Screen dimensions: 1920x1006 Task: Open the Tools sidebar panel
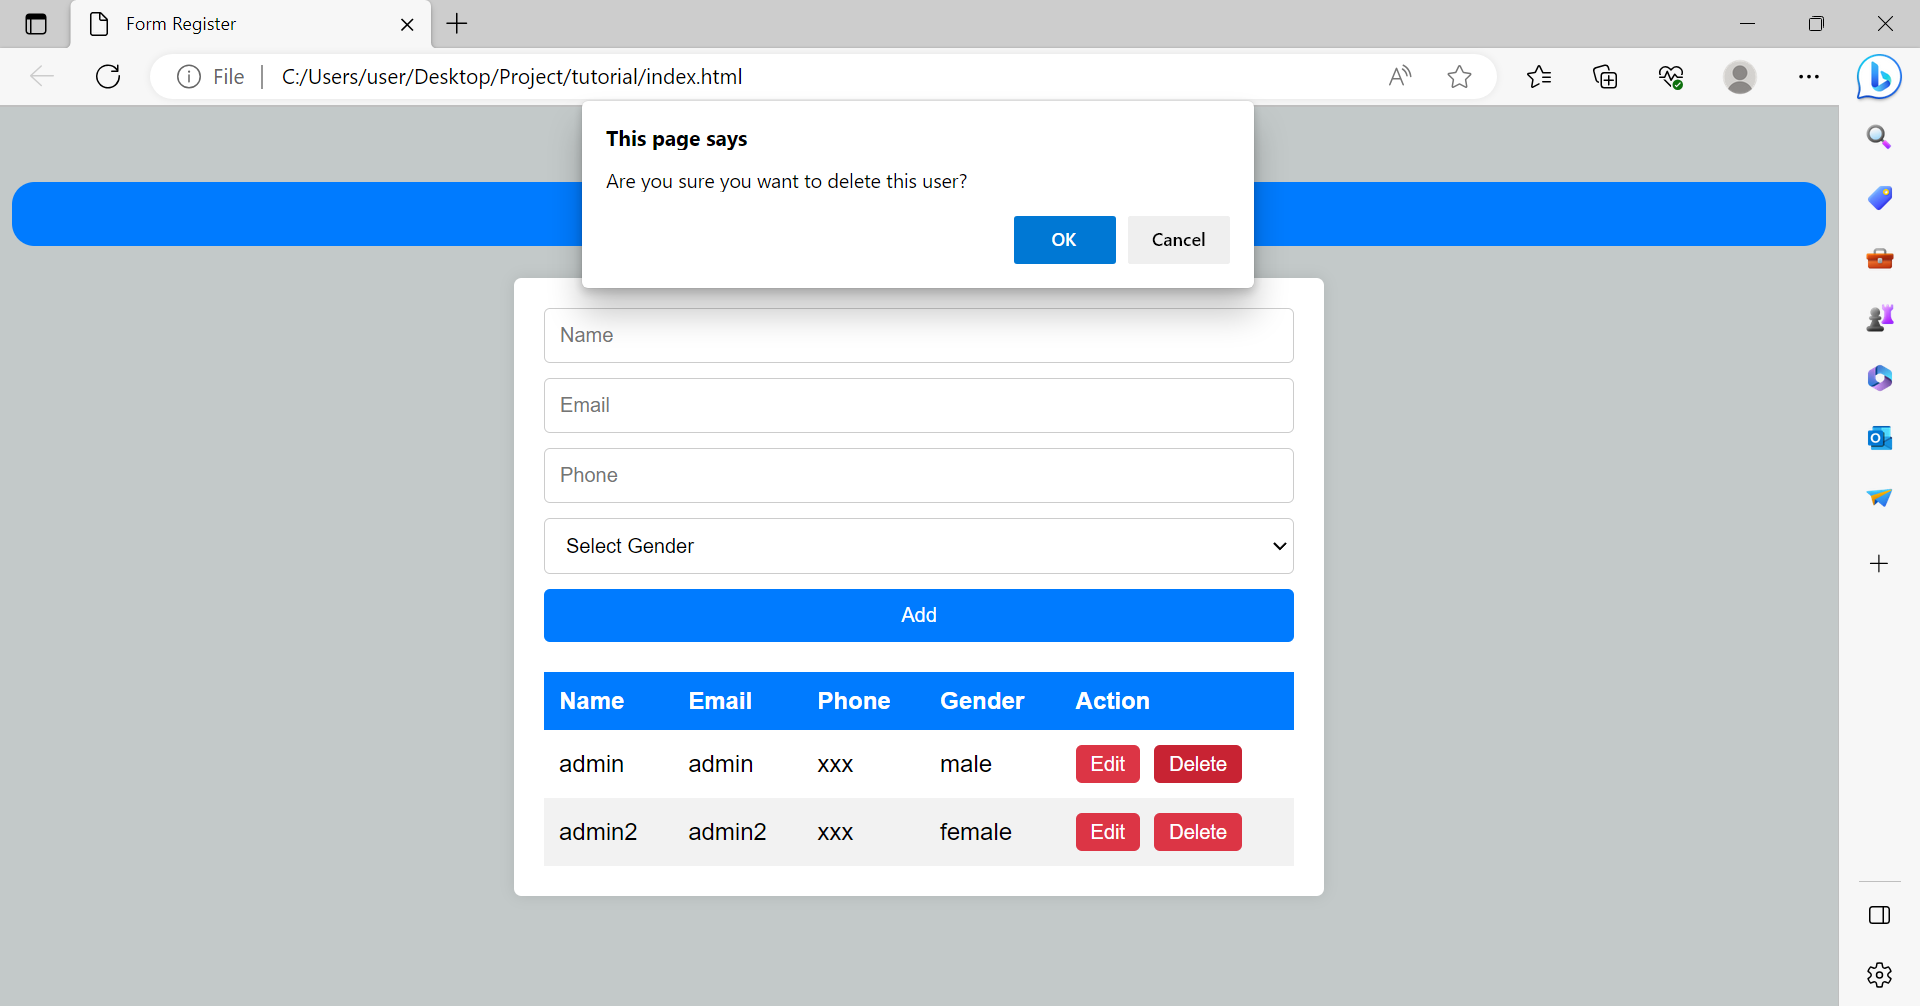(1879, 258)
